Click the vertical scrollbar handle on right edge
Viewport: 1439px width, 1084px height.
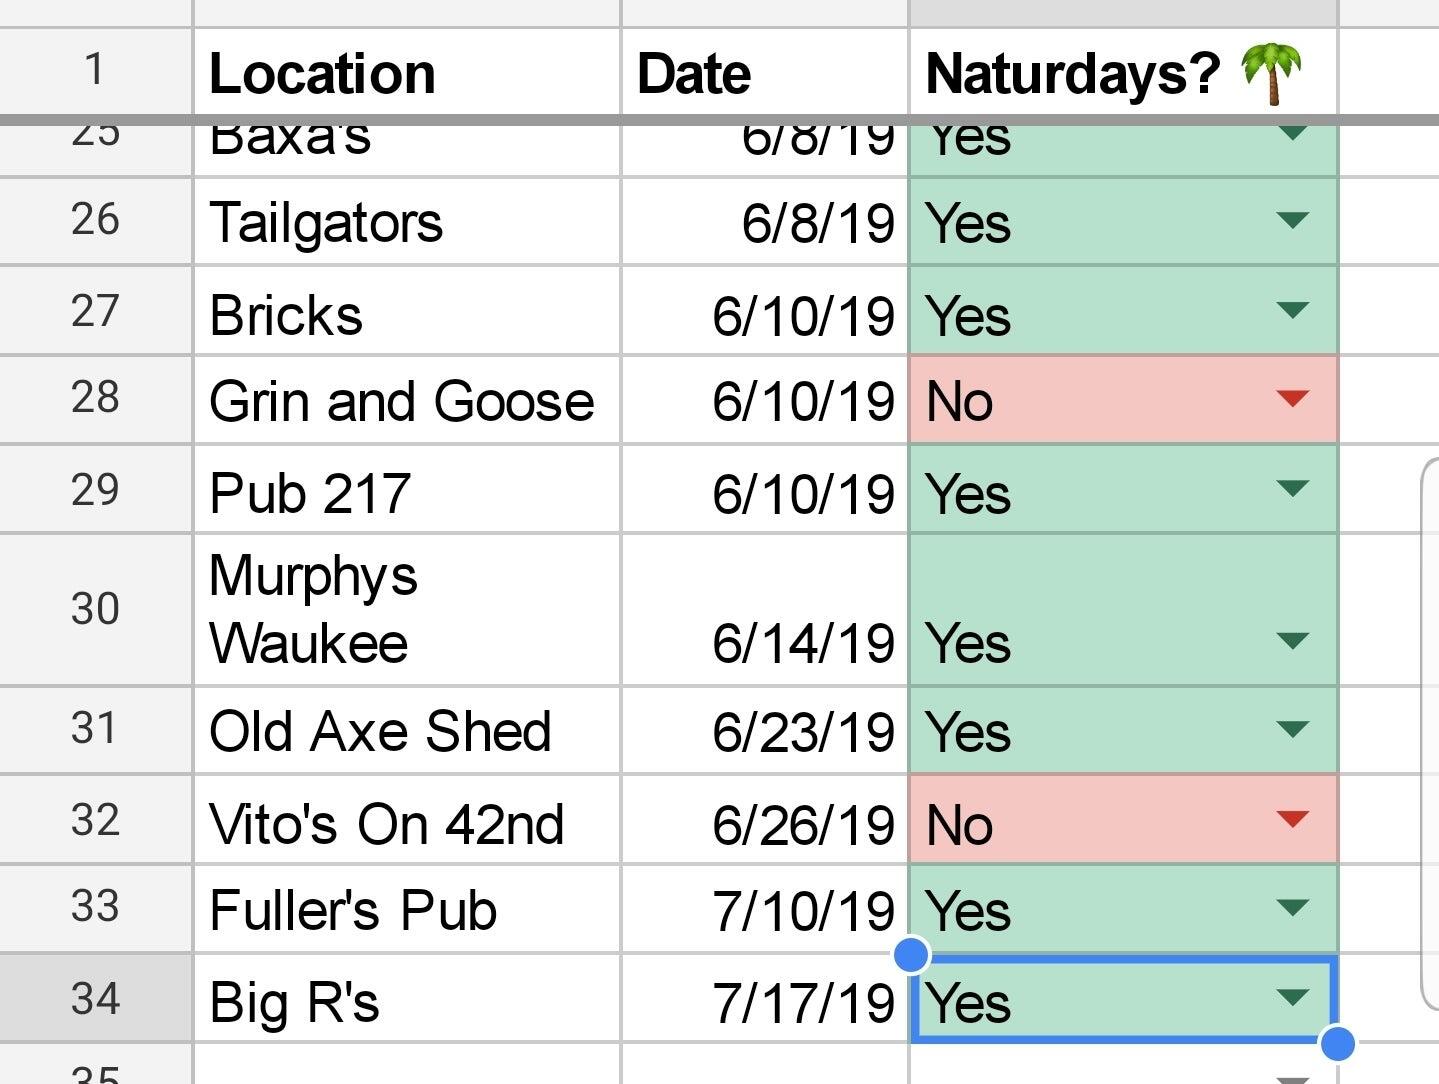pyautogui.click(x=1430, y=735)
